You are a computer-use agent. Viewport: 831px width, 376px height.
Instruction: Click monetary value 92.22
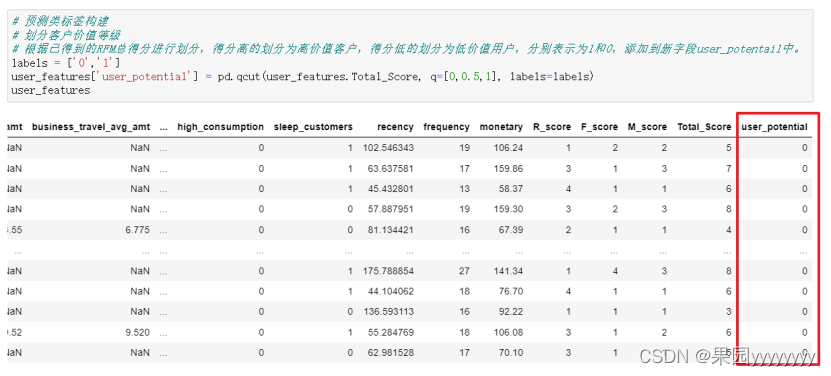[510, 312]
